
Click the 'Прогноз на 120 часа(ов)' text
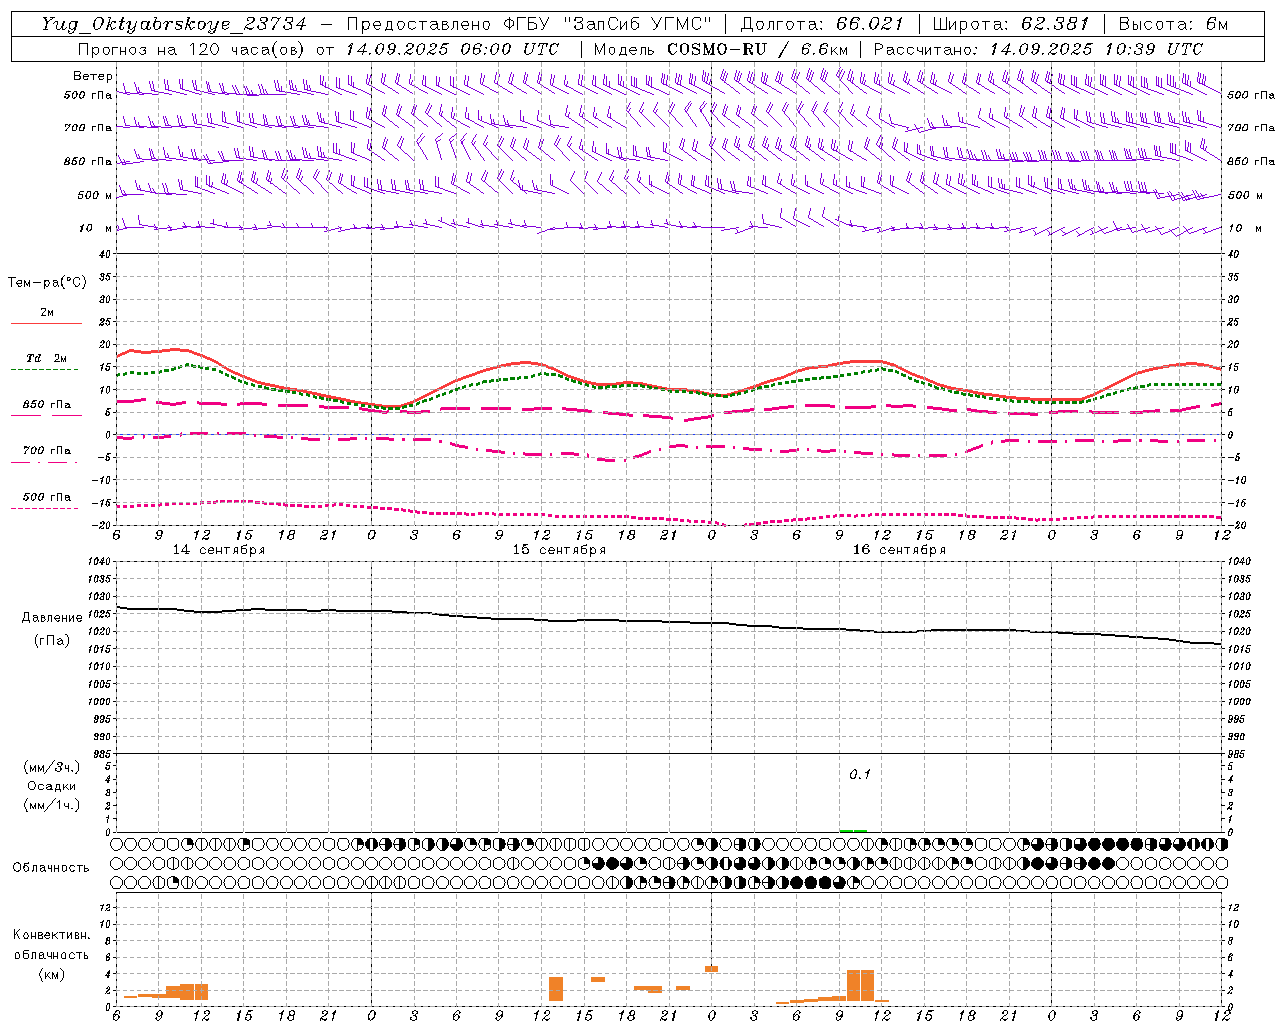pyautogui.click(x=193, y=49)
